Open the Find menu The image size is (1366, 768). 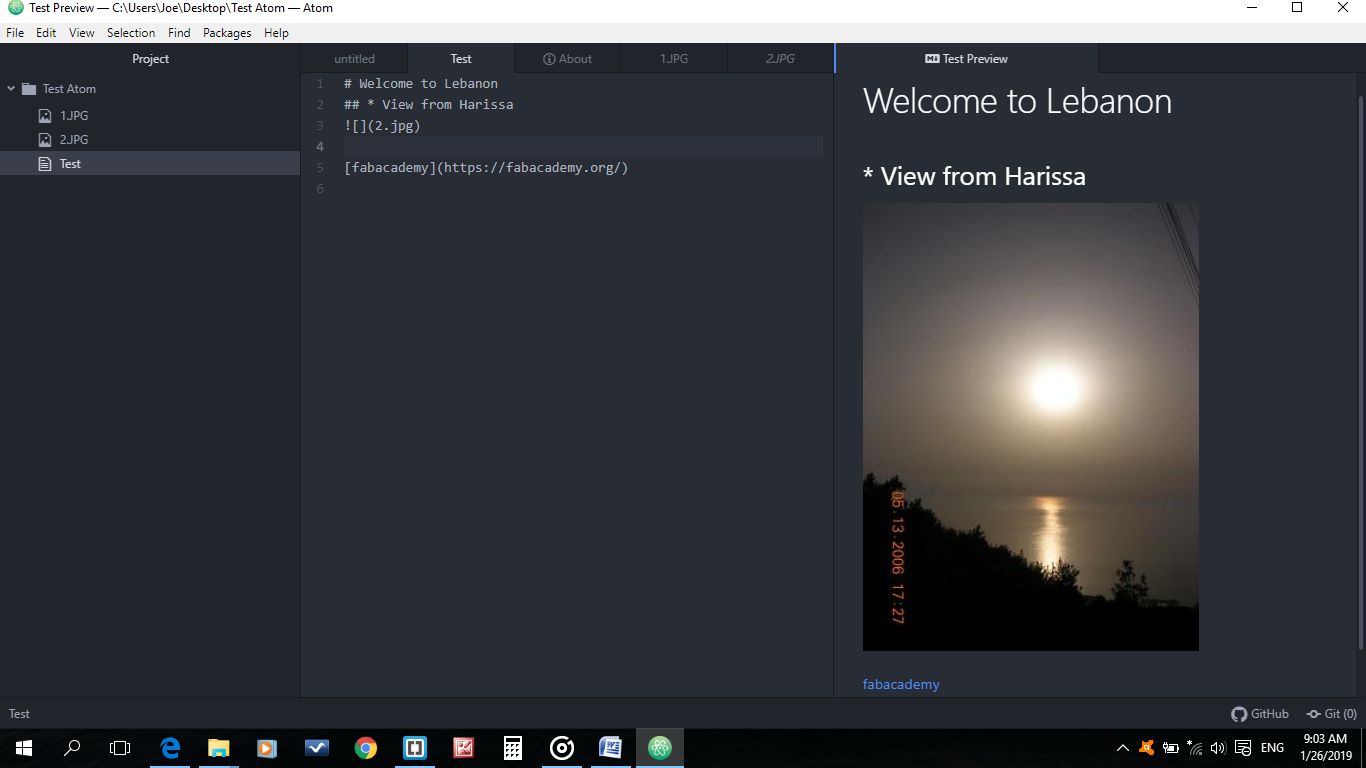pos(179,33)
